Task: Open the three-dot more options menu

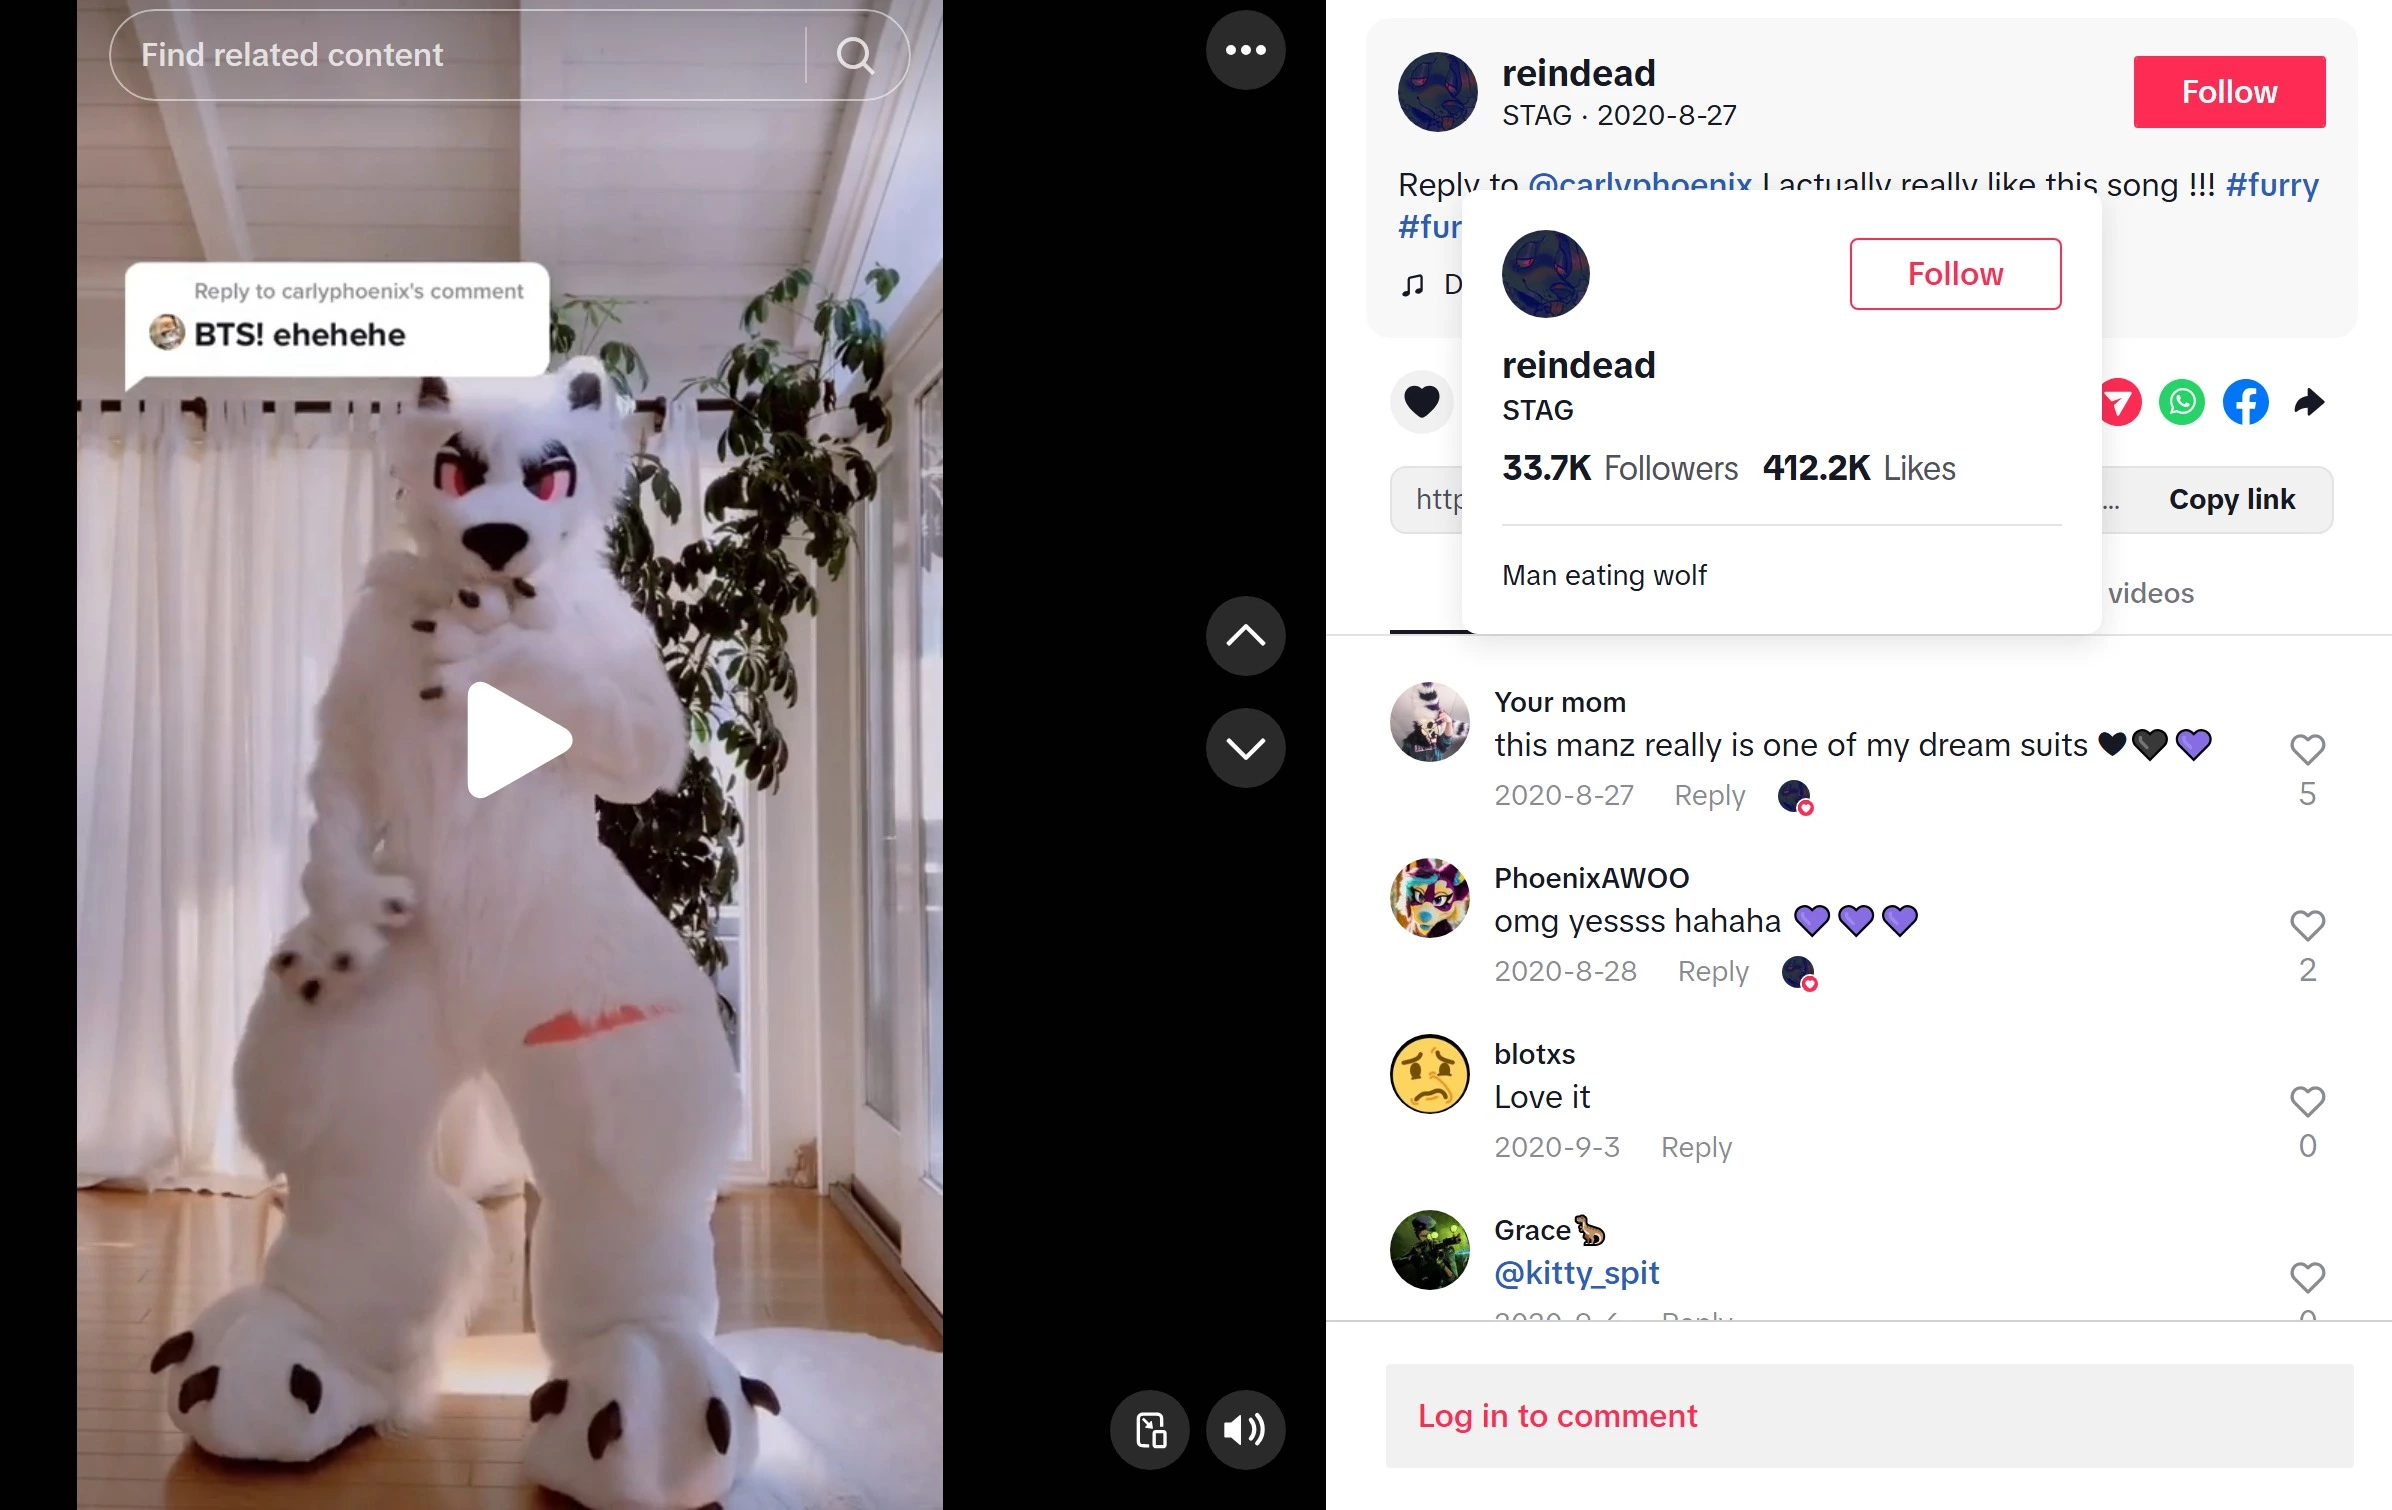Action: [1245, 50]
